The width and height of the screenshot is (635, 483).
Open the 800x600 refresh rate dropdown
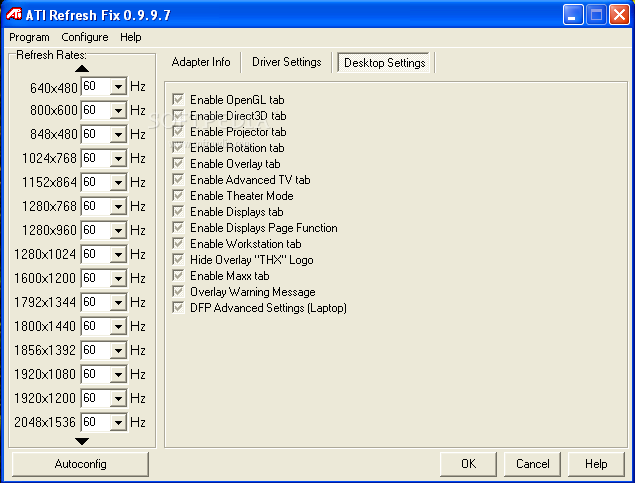pos(118,111)
